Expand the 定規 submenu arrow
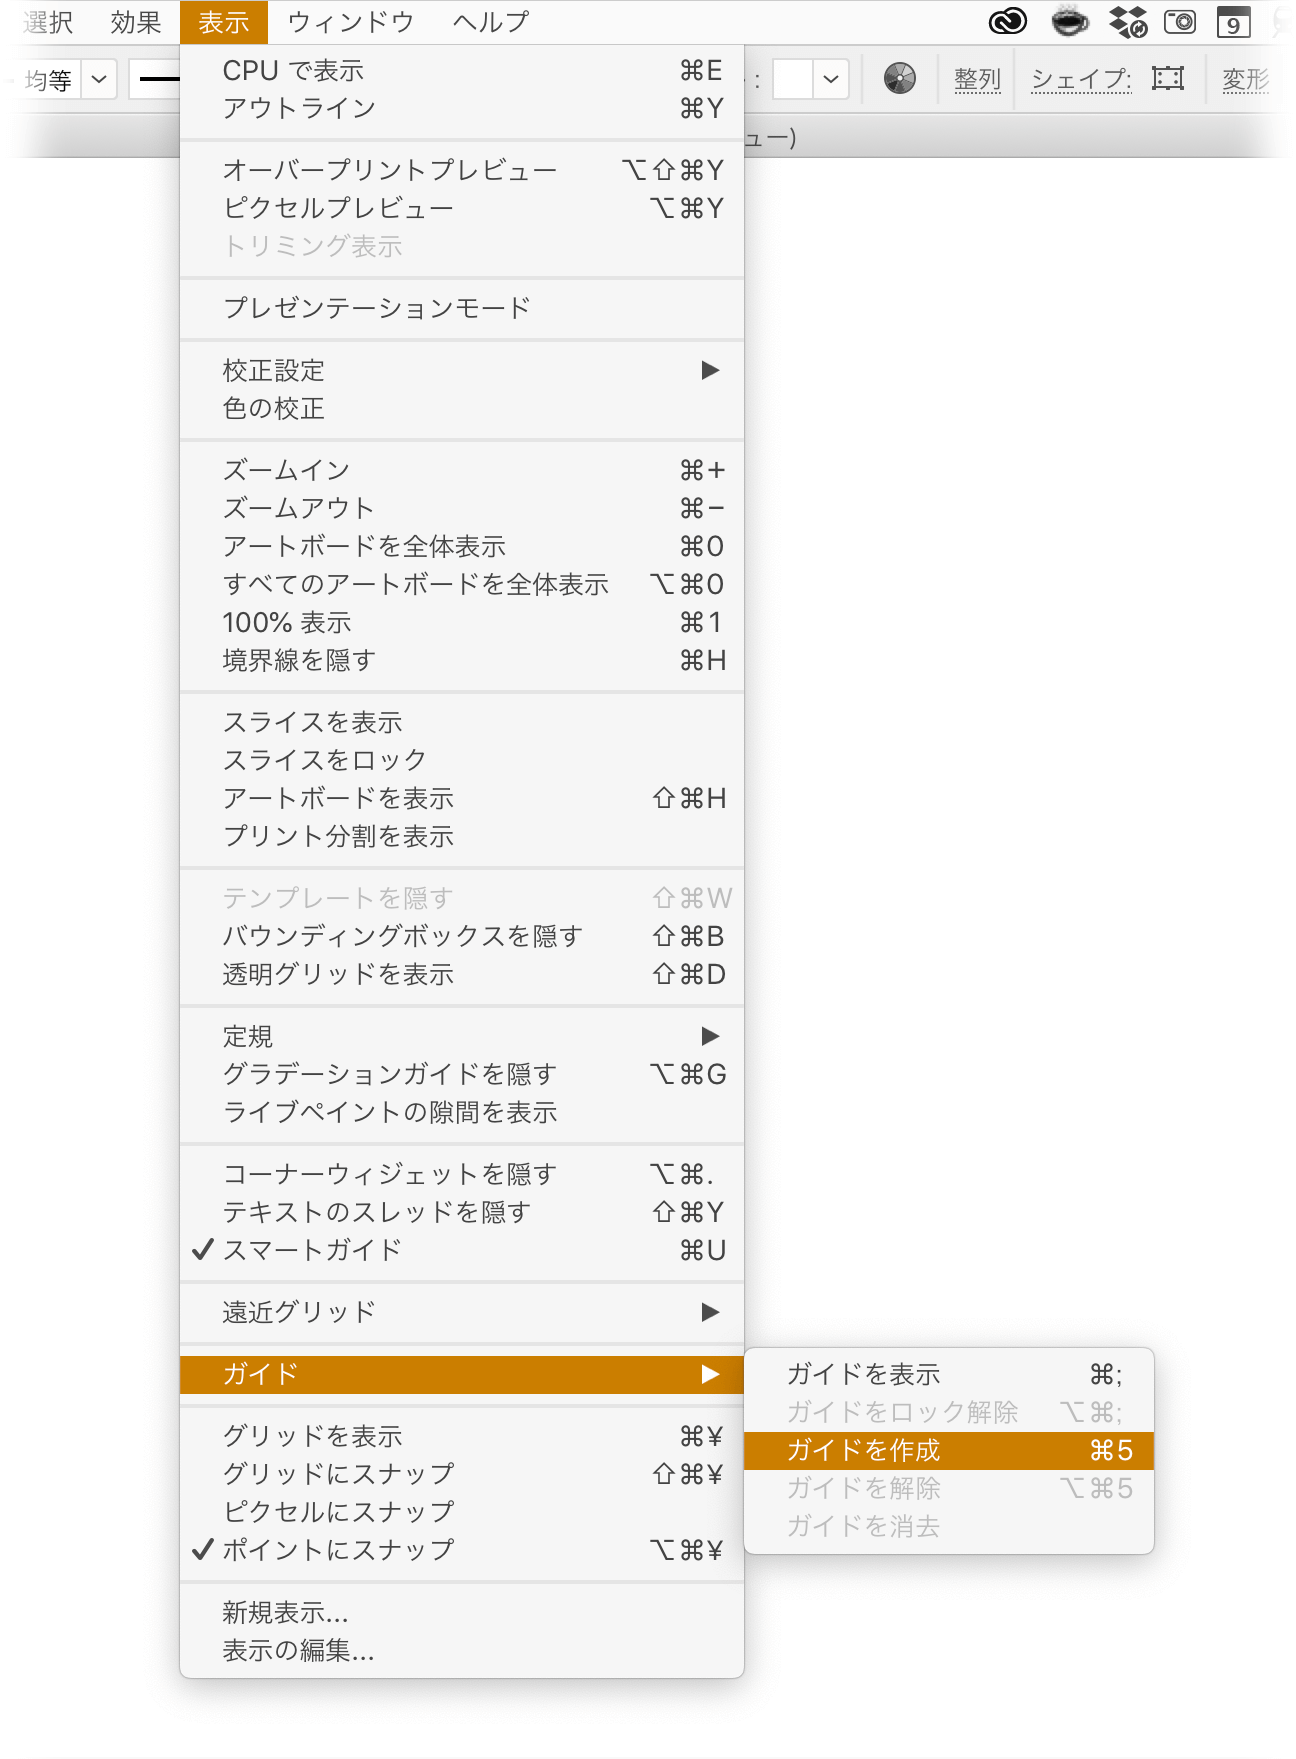 (x=710, y=1036)
